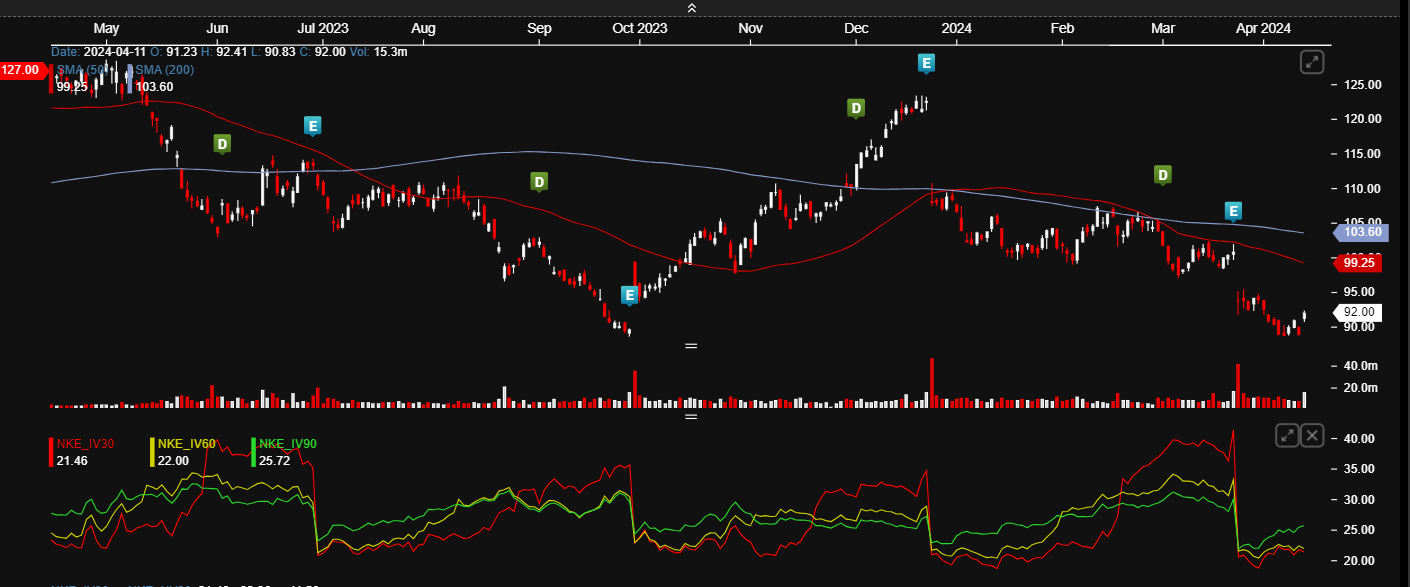
Task: Click the Nov time axis label
Action: (750, 28)
